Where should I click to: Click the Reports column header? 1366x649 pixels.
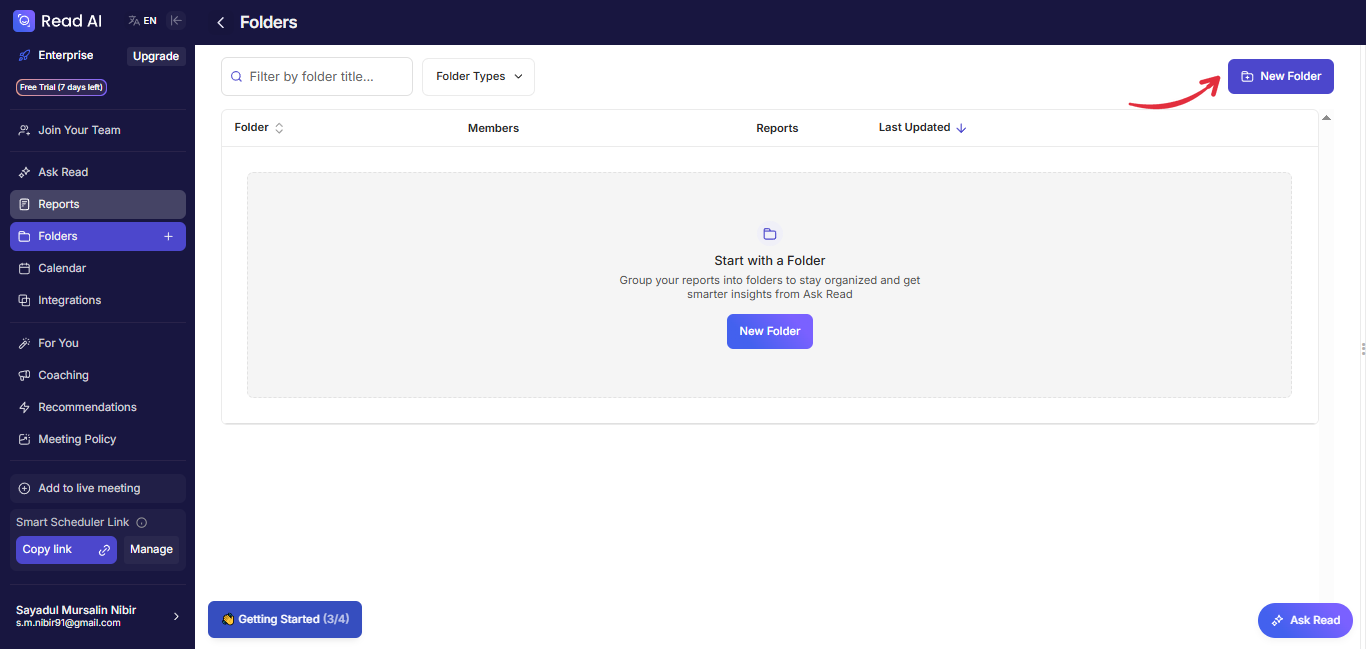tap(777, 128)
